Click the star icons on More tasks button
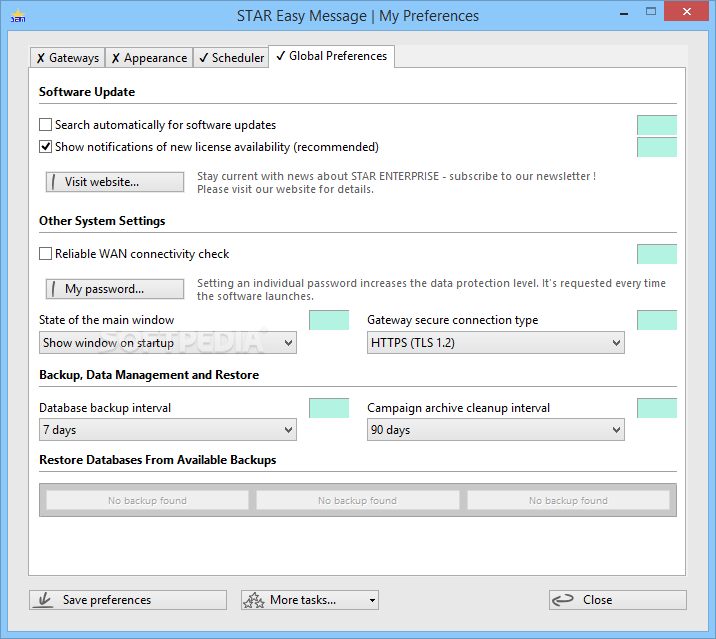 254,600
